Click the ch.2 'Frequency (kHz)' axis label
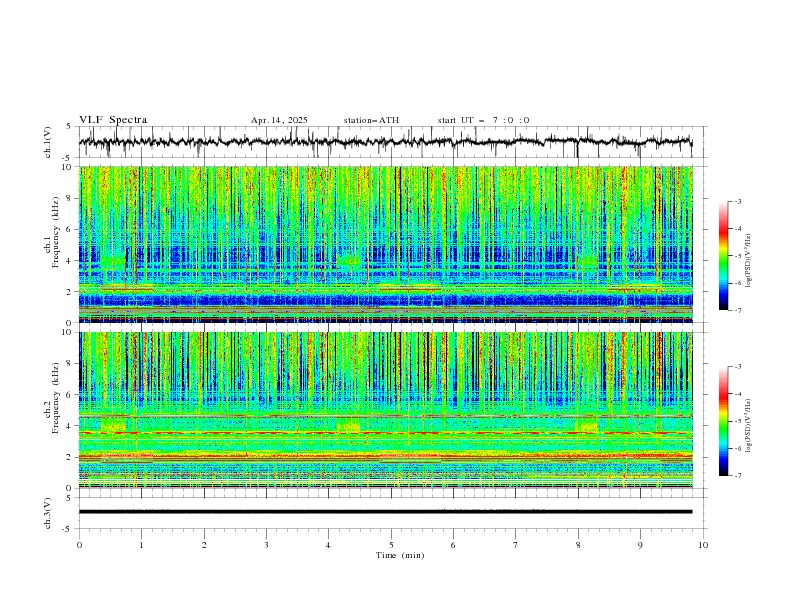Image resolution: width=792 pixels, height=612 pixels. click(x=56, y=398)
